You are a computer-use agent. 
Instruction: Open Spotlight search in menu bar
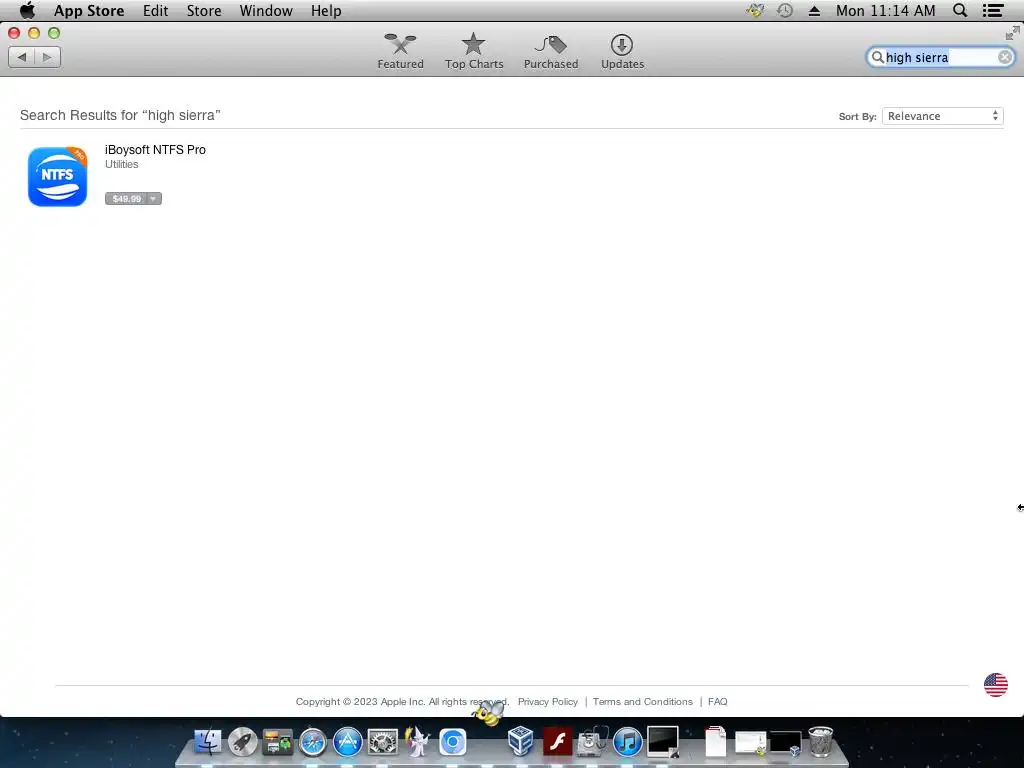(960, 10)
